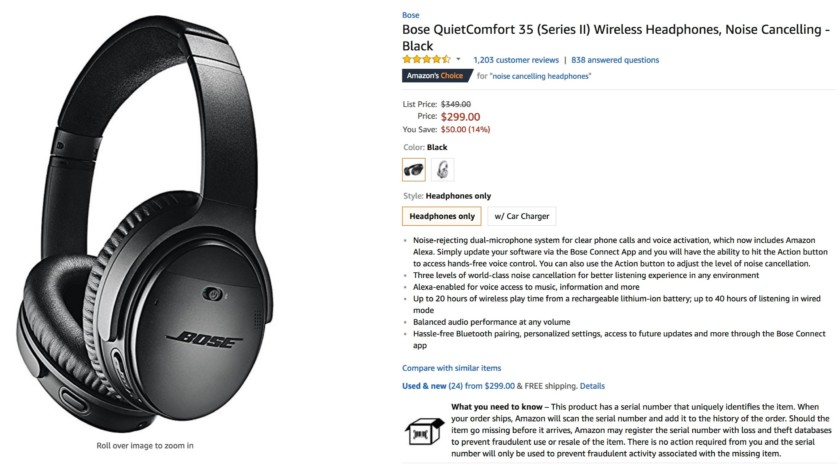This screenshot has height=473, width=840.
Task: Choose the Headphones only style option
Action: (441, 216)
